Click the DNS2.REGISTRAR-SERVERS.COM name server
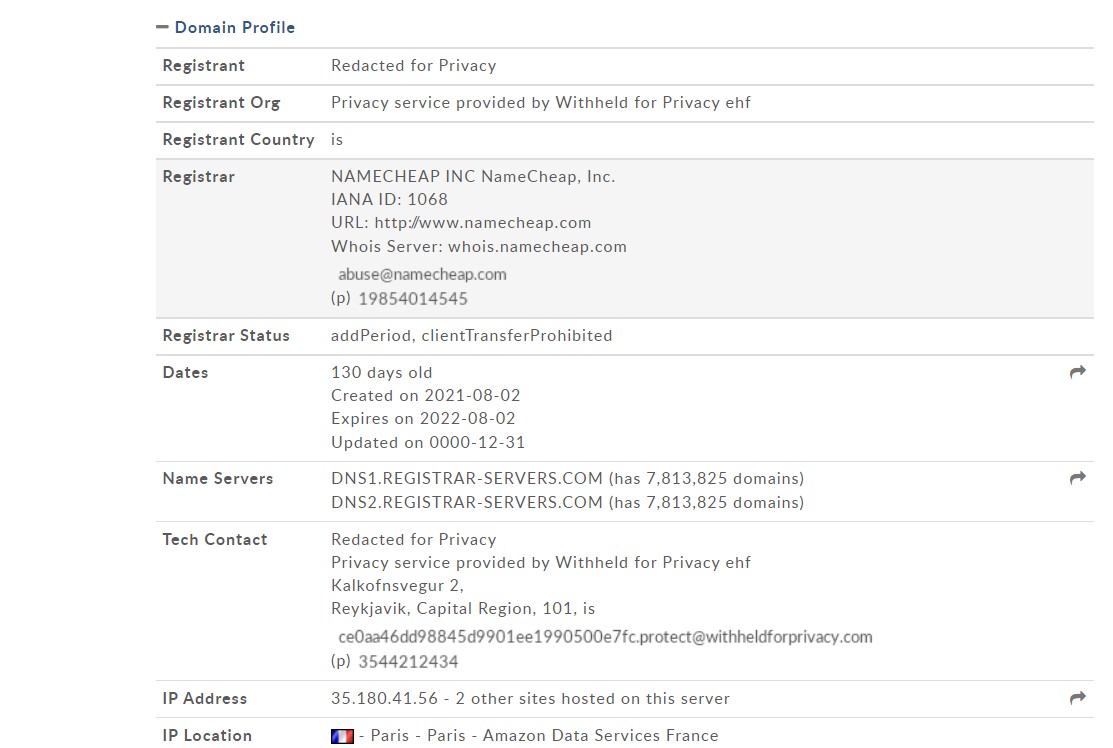The width and height of the screenshot is (1113, 748). point(467,503)
